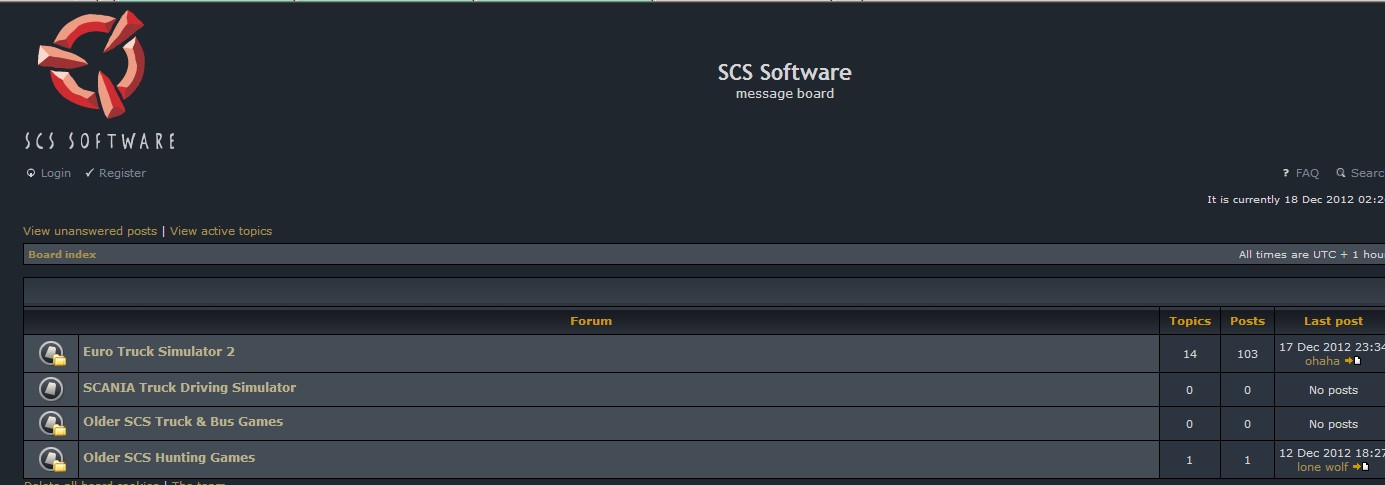View unanswered posts
Screen dimensions: 1385x485
tap(90, 231)
